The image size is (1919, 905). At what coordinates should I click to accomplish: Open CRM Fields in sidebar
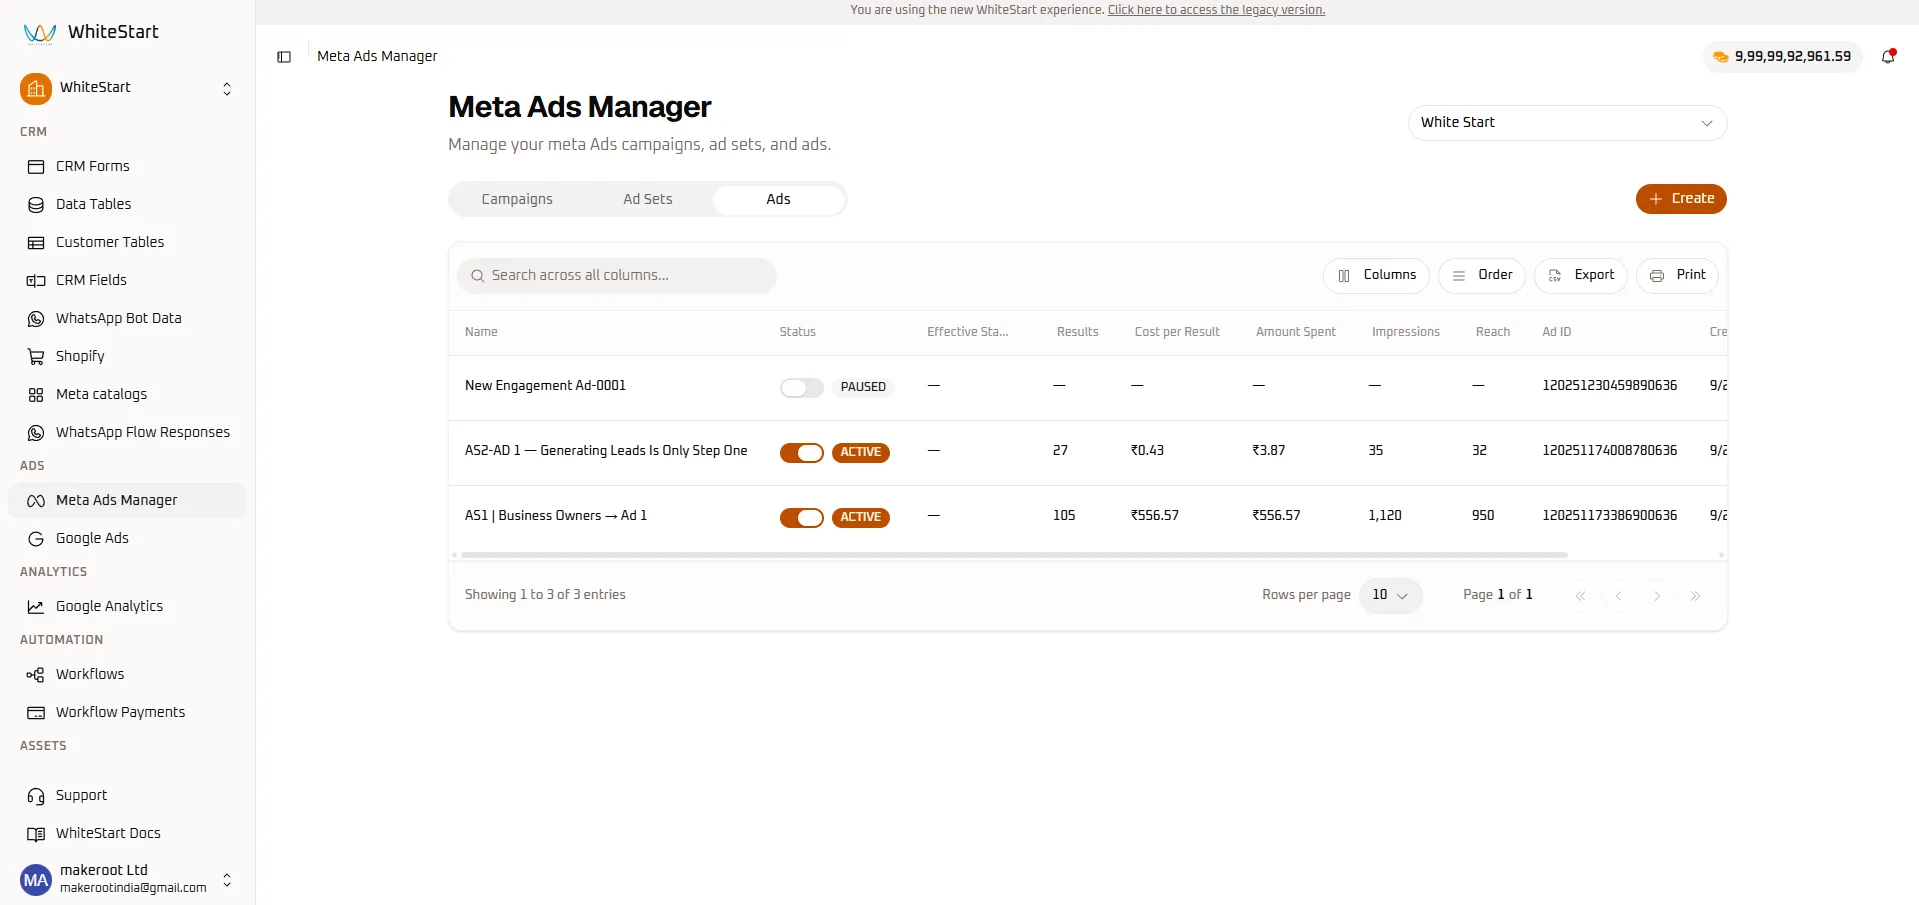tap(128, 280)
